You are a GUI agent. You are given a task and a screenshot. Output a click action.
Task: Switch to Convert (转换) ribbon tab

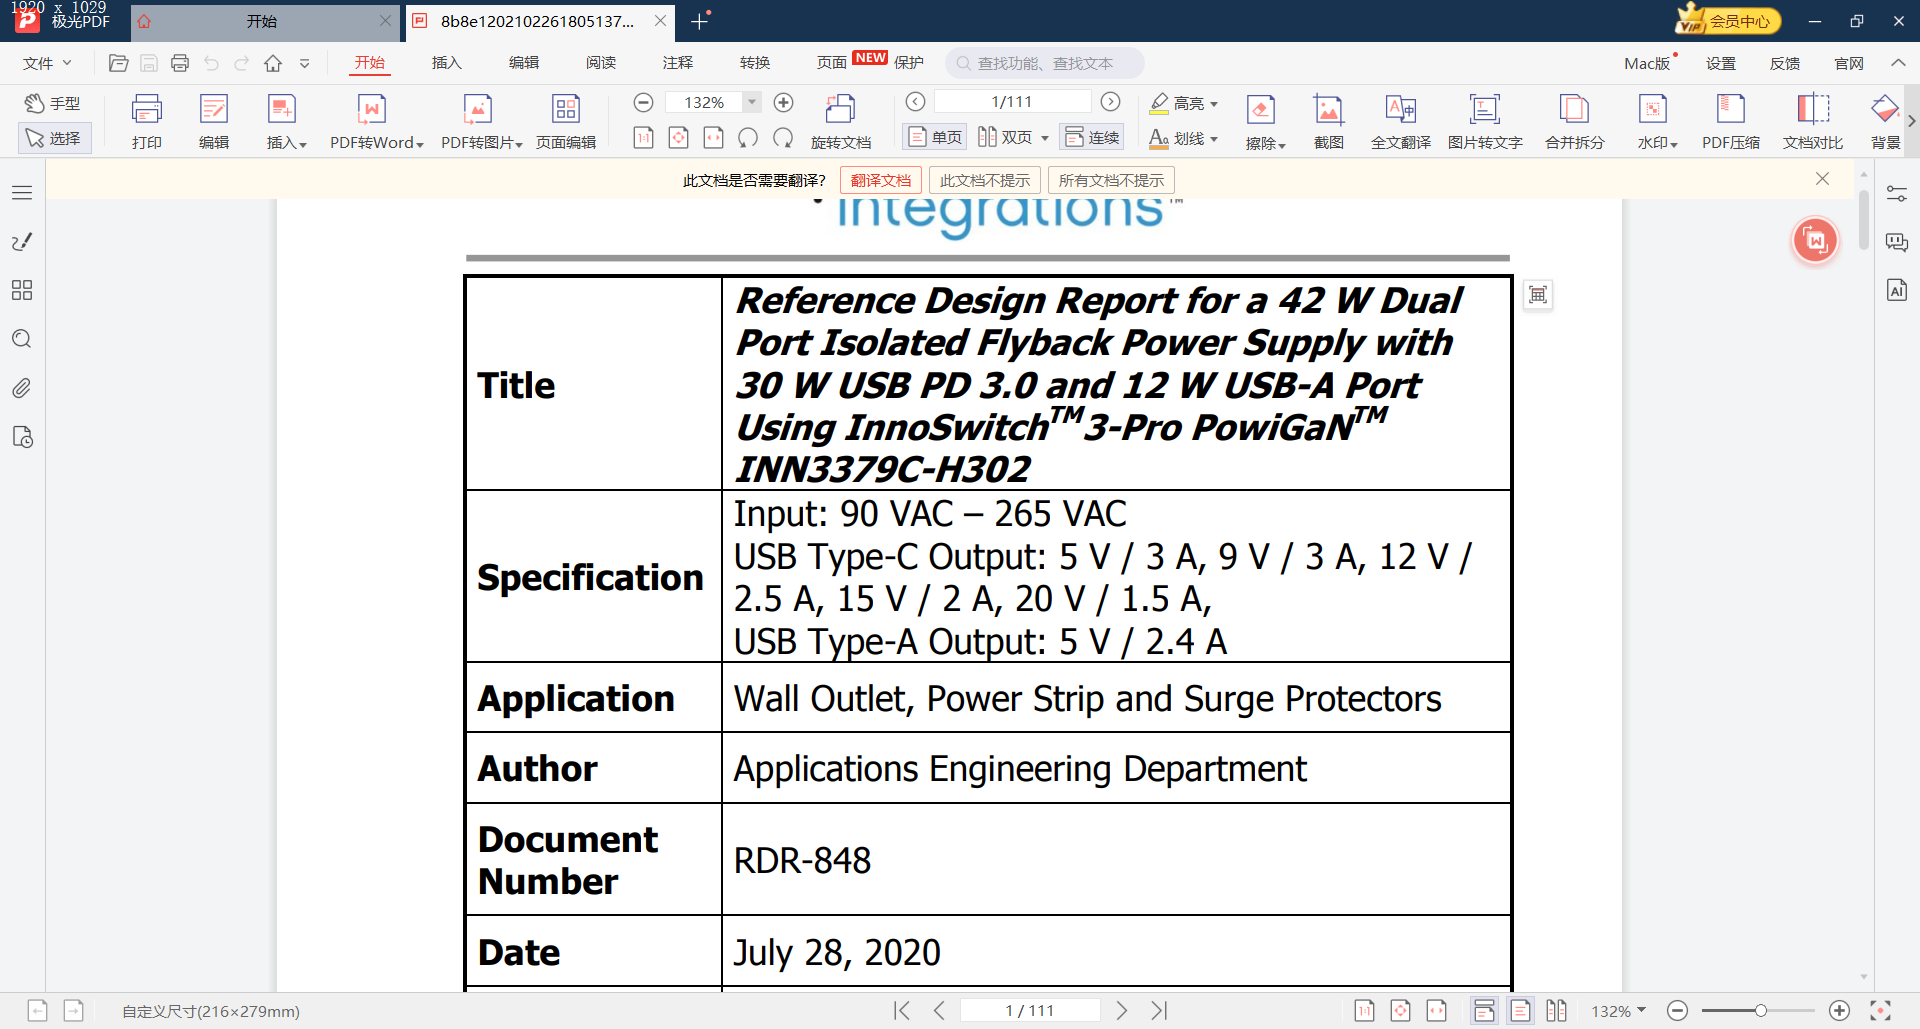755,63
